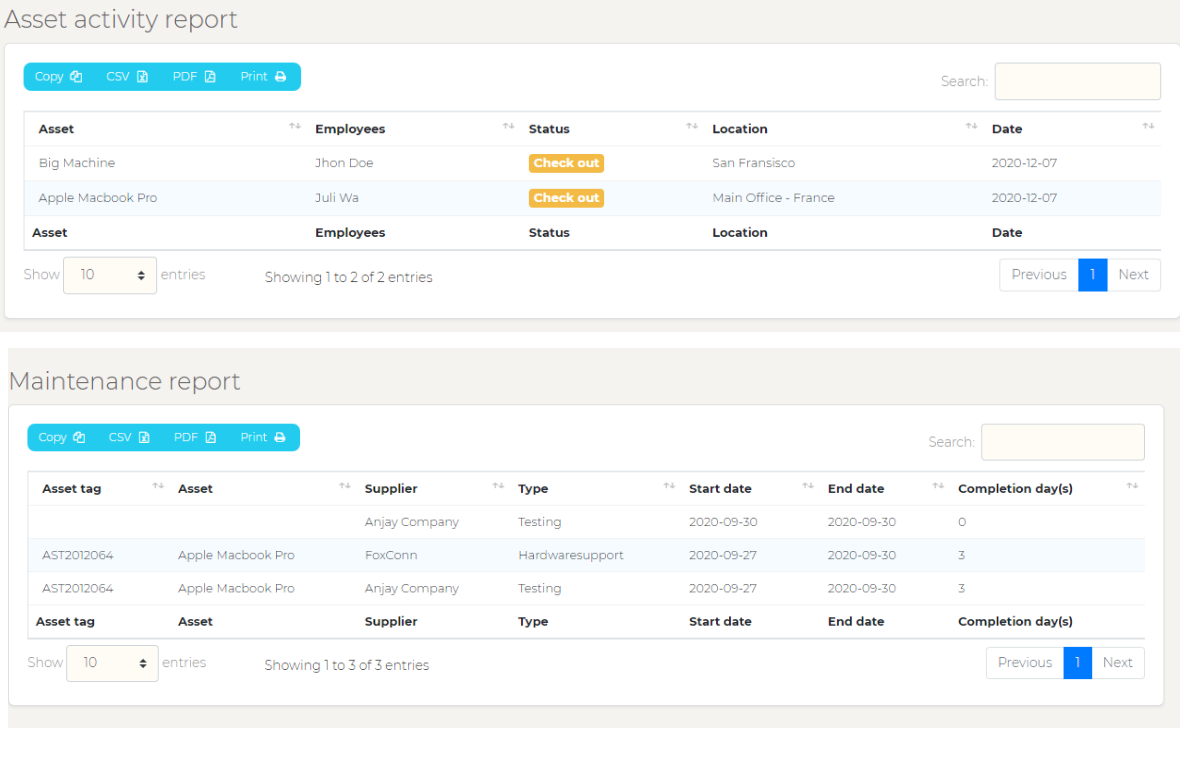This screenshot has width=1180, height=762.
Task: Export Asset activity report as PDF
Action: (x=194, y=77)
